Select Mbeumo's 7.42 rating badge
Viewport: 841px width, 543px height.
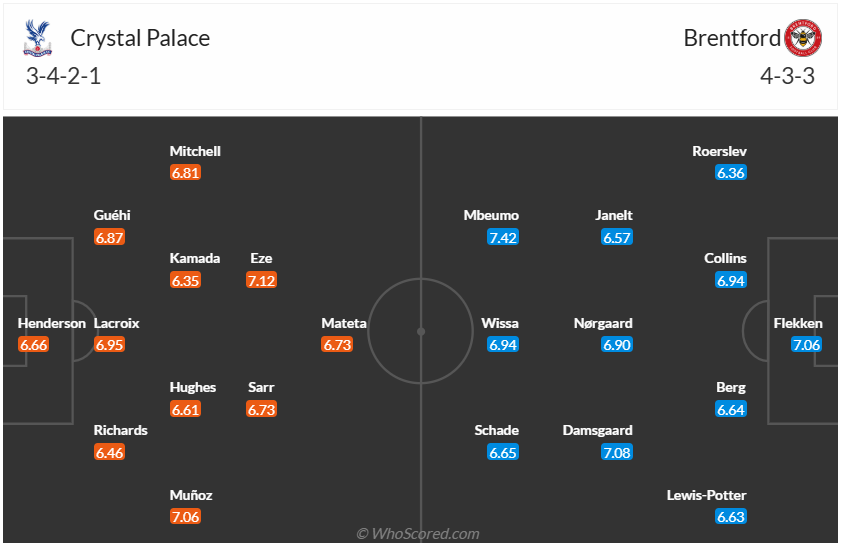pyautogui.click(x=504, y=237)
